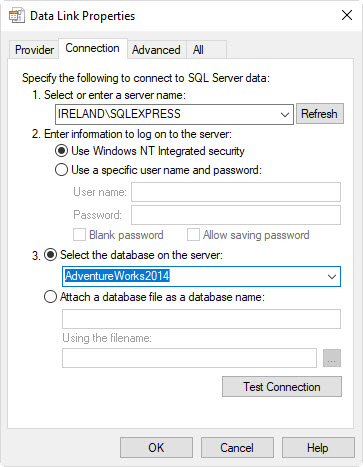Click the Password input field
The height and width of the screenshot is (467, 363).
pos(236,215)
